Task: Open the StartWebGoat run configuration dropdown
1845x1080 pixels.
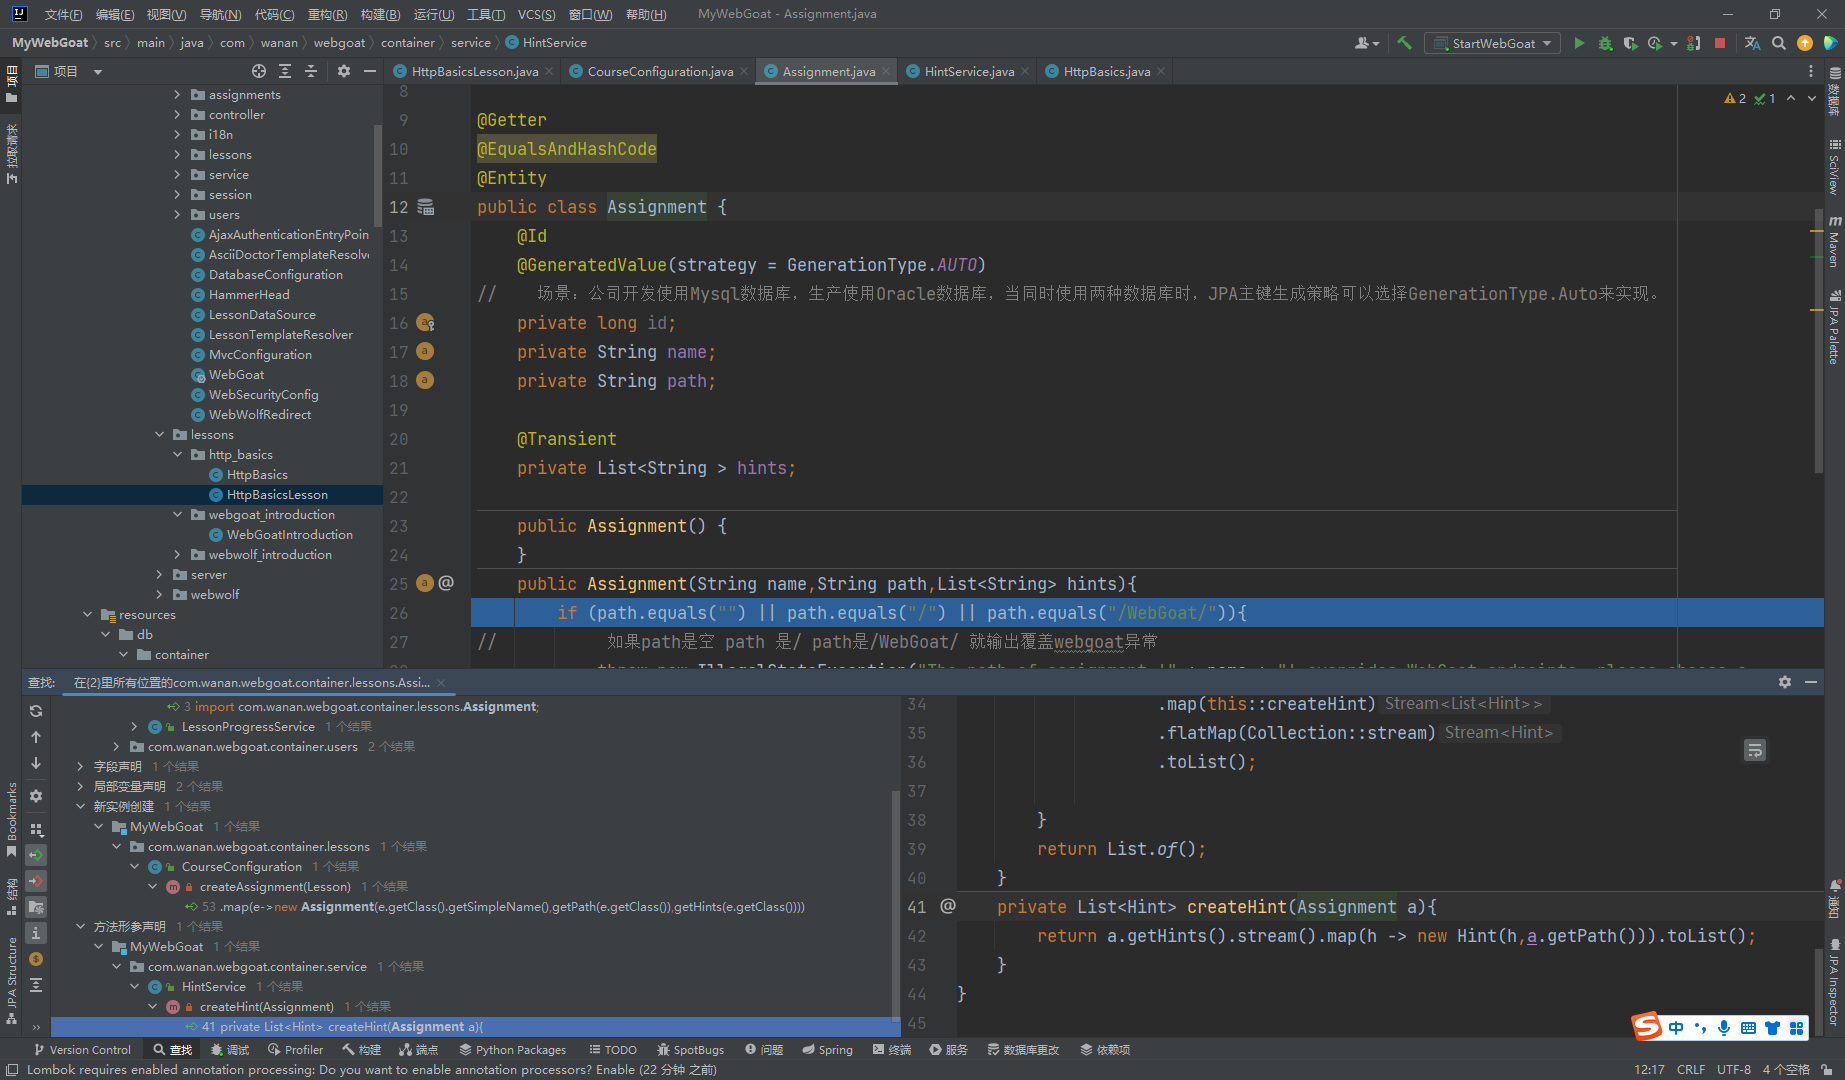Action: (x=1492, y=43)
